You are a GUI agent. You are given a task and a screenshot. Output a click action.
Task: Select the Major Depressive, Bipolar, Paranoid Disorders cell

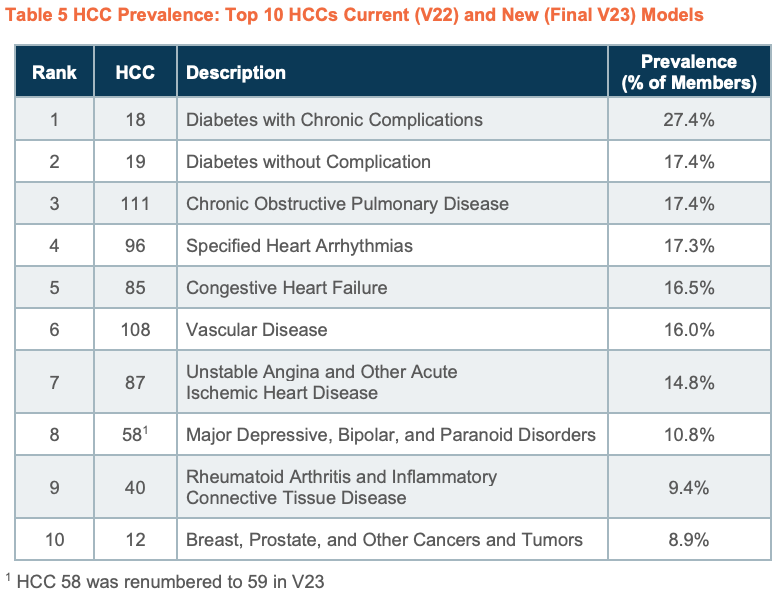[390, 434]
